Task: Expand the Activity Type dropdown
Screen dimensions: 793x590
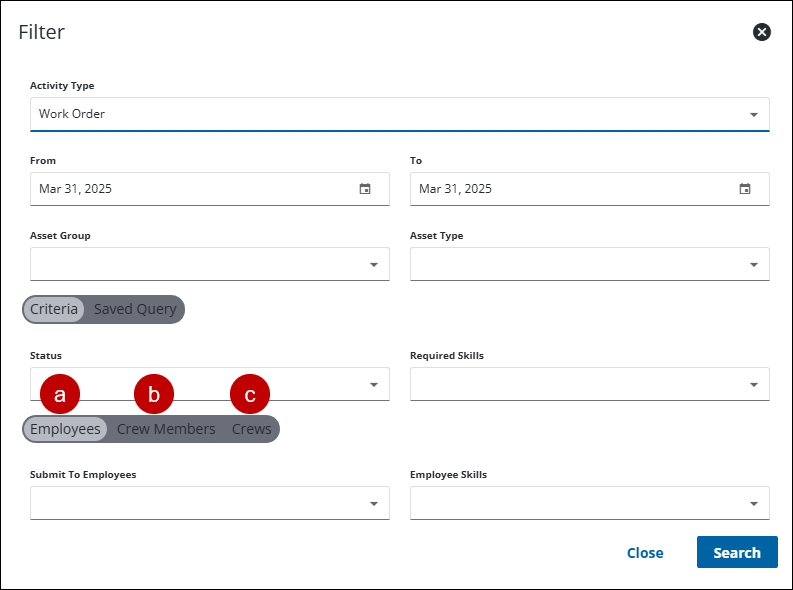Action: tap(754, 114)
